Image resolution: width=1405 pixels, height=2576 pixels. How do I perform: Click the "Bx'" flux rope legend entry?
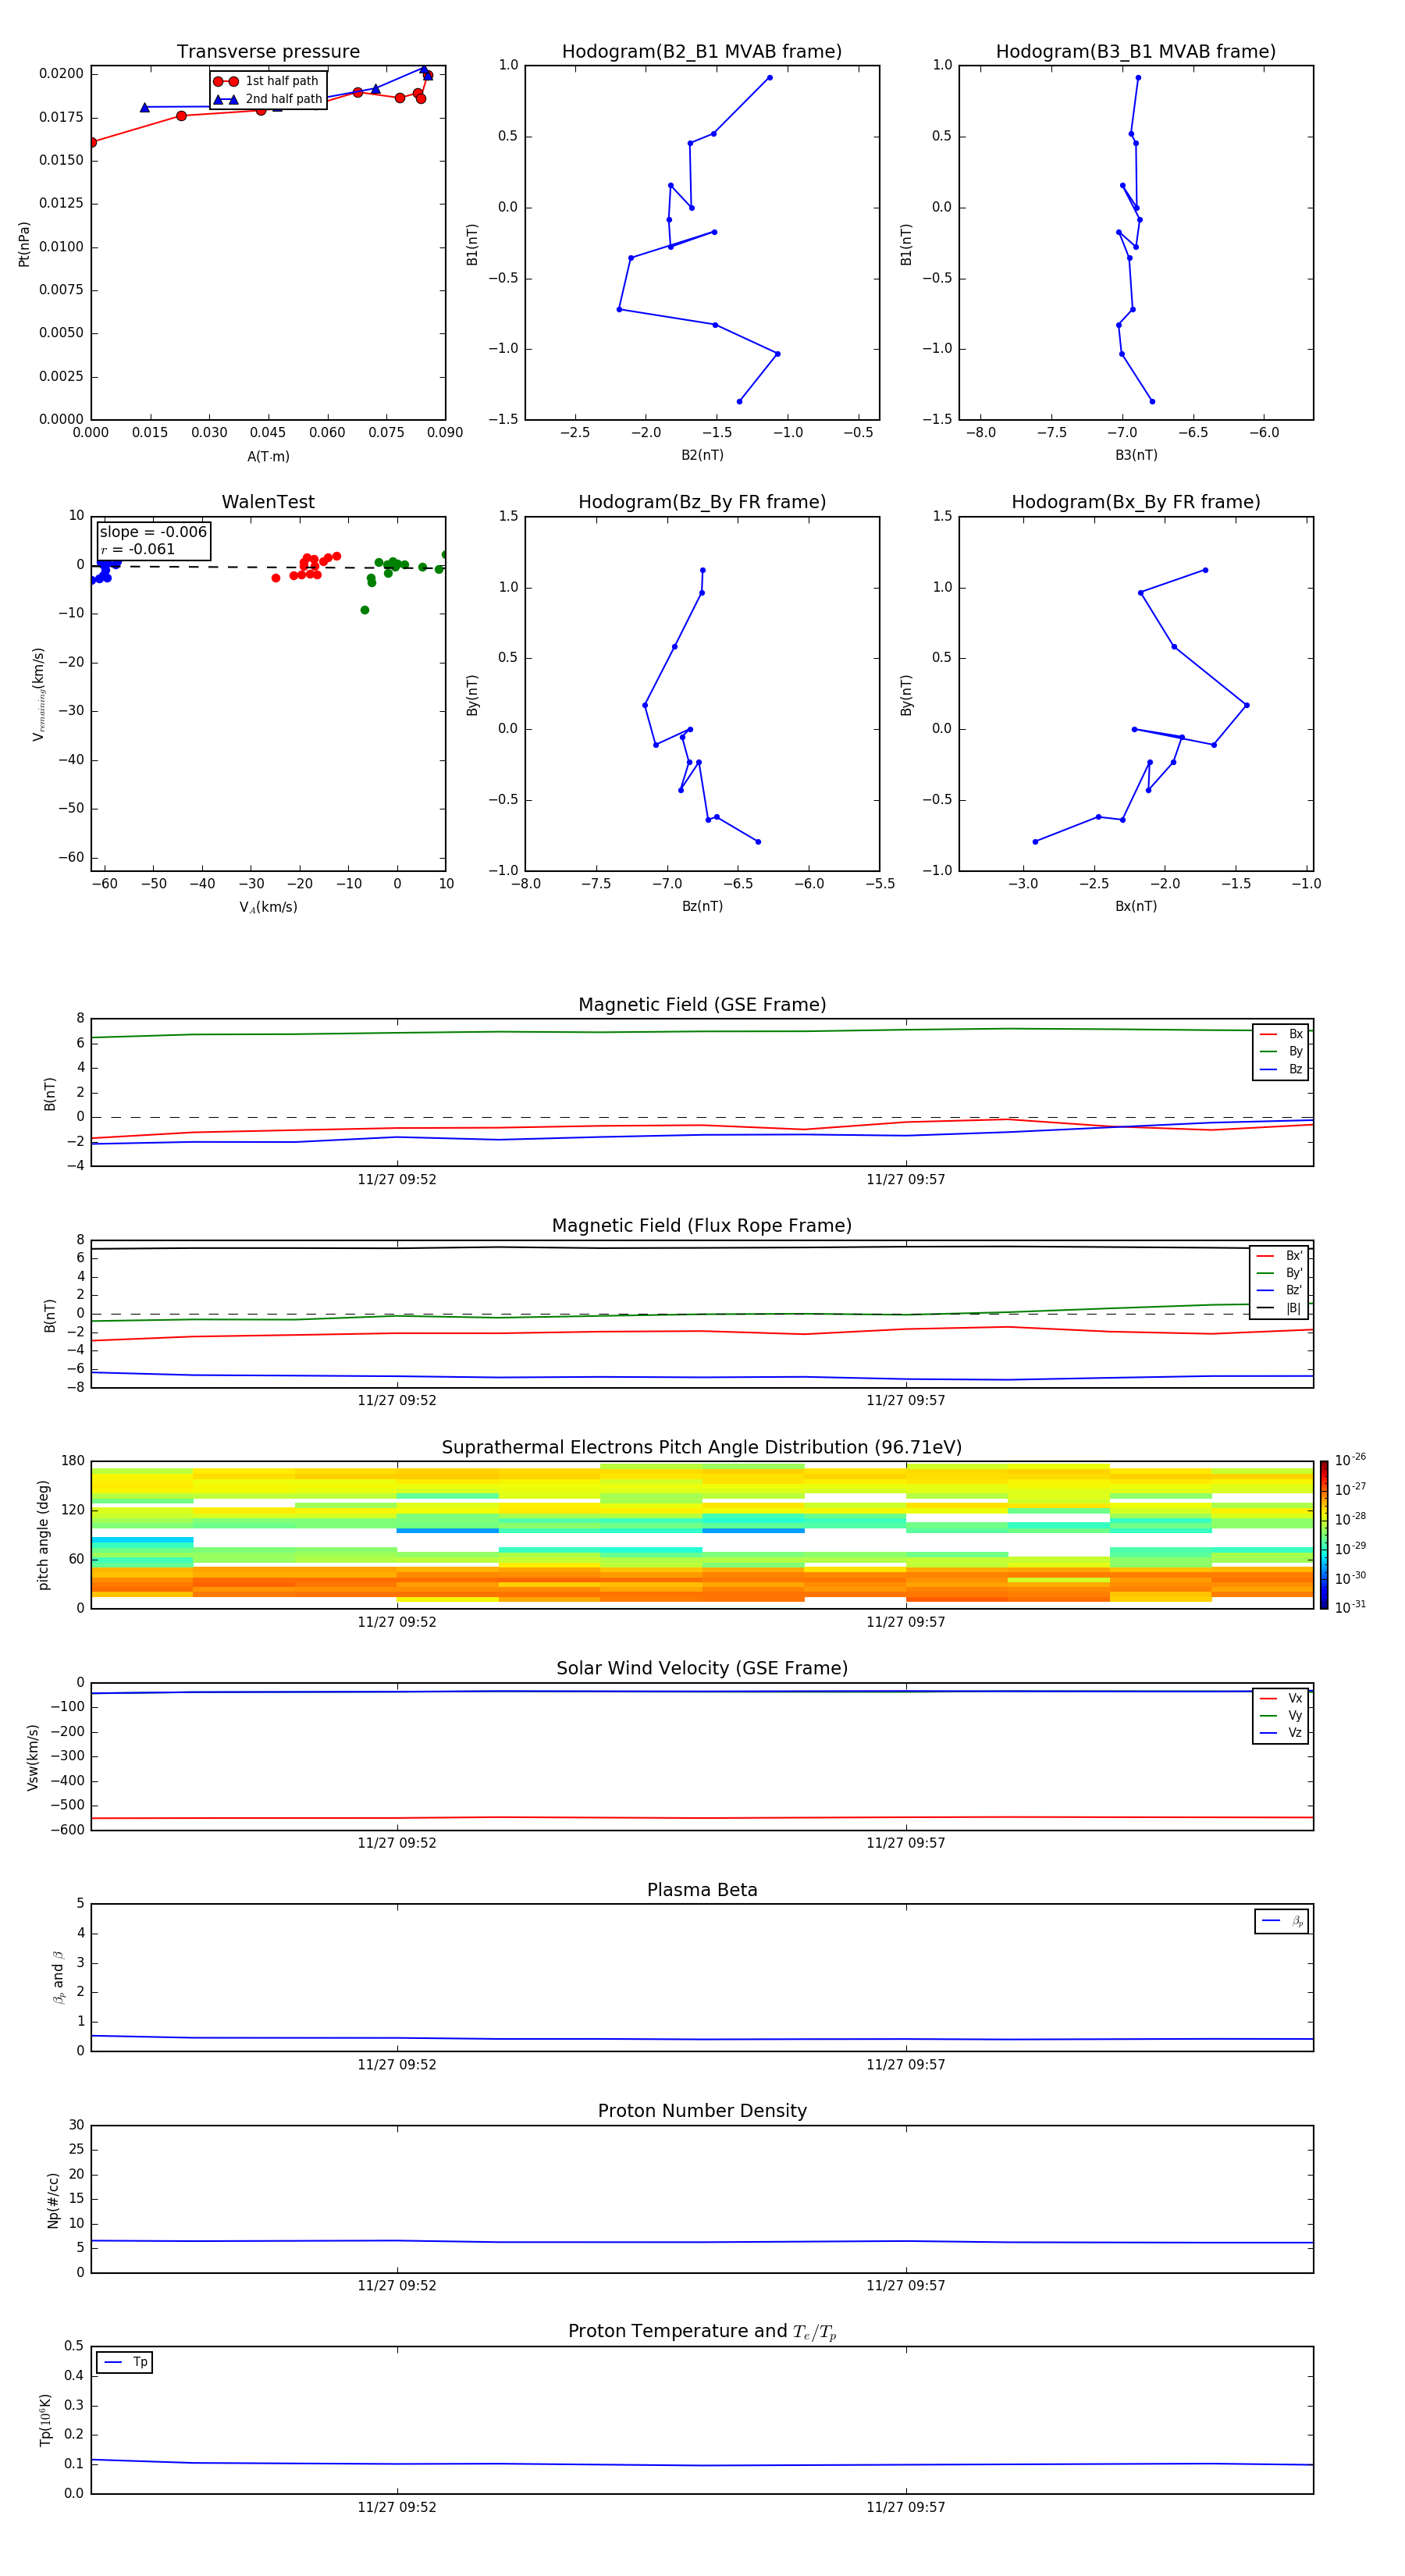[x=1279, y=1256]
